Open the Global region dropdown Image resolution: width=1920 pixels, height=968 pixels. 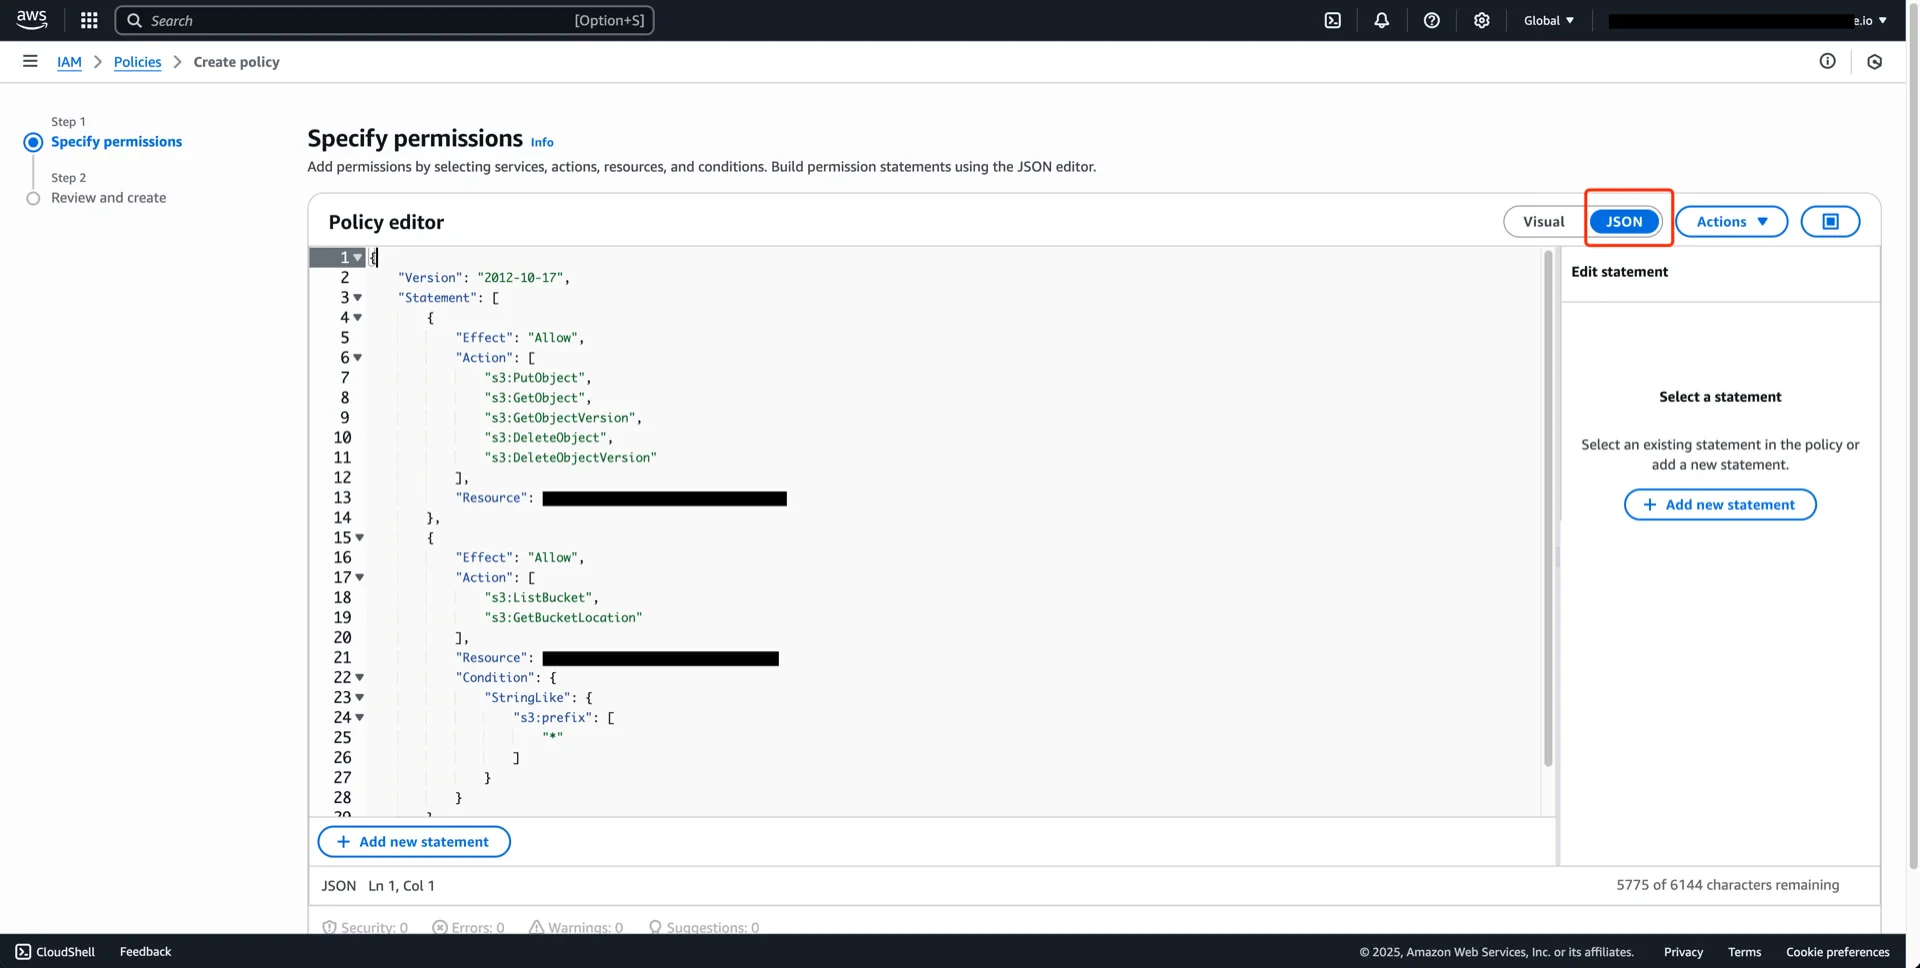[x=1549, y=20]
